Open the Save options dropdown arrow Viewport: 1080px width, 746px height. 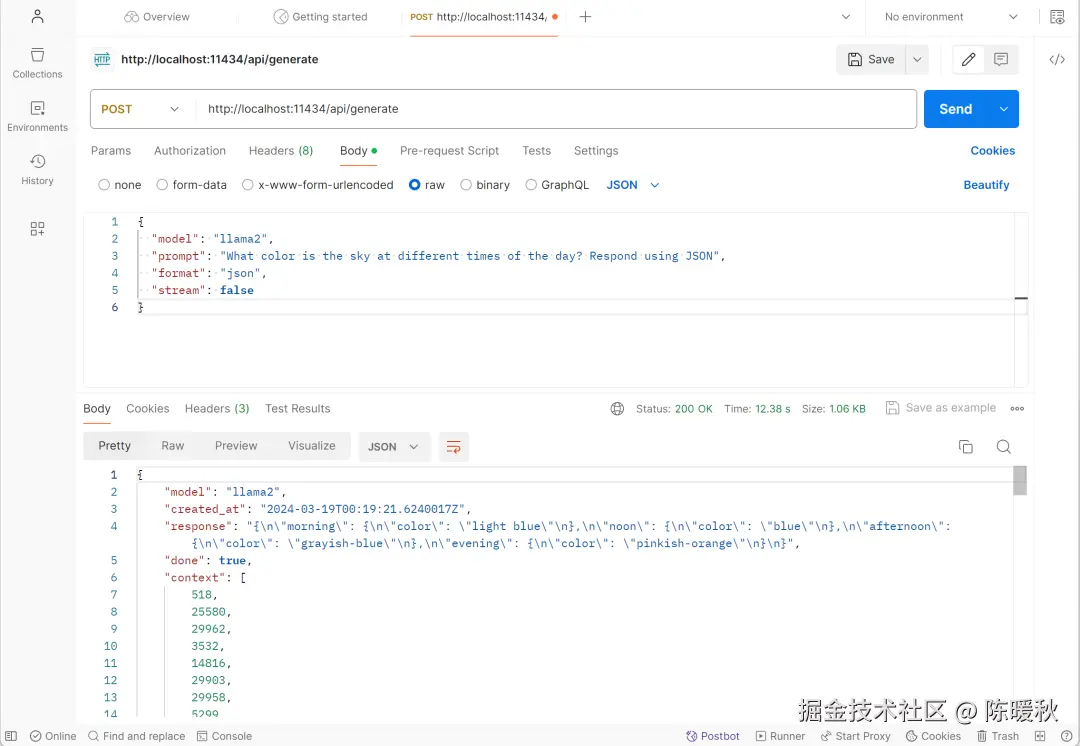point(917,59)
